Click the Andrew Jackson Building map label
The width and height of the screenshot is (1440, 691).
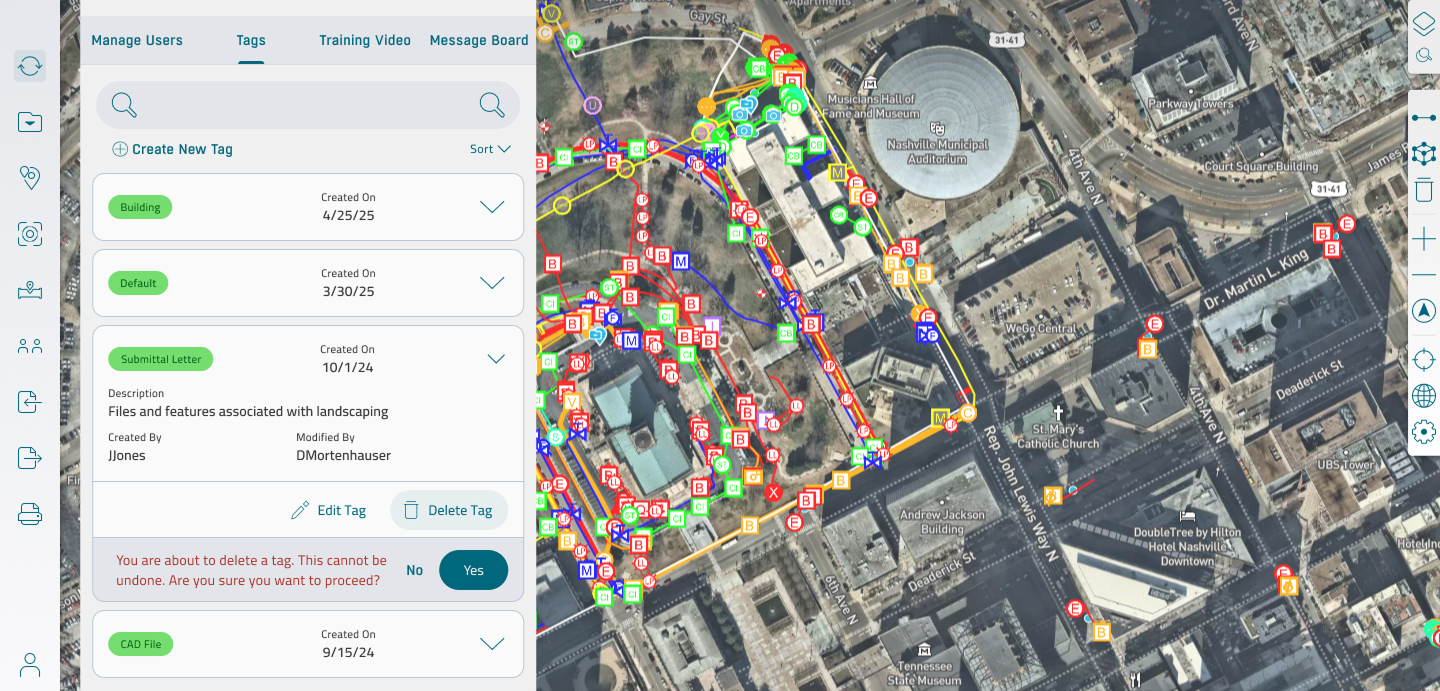942,522
